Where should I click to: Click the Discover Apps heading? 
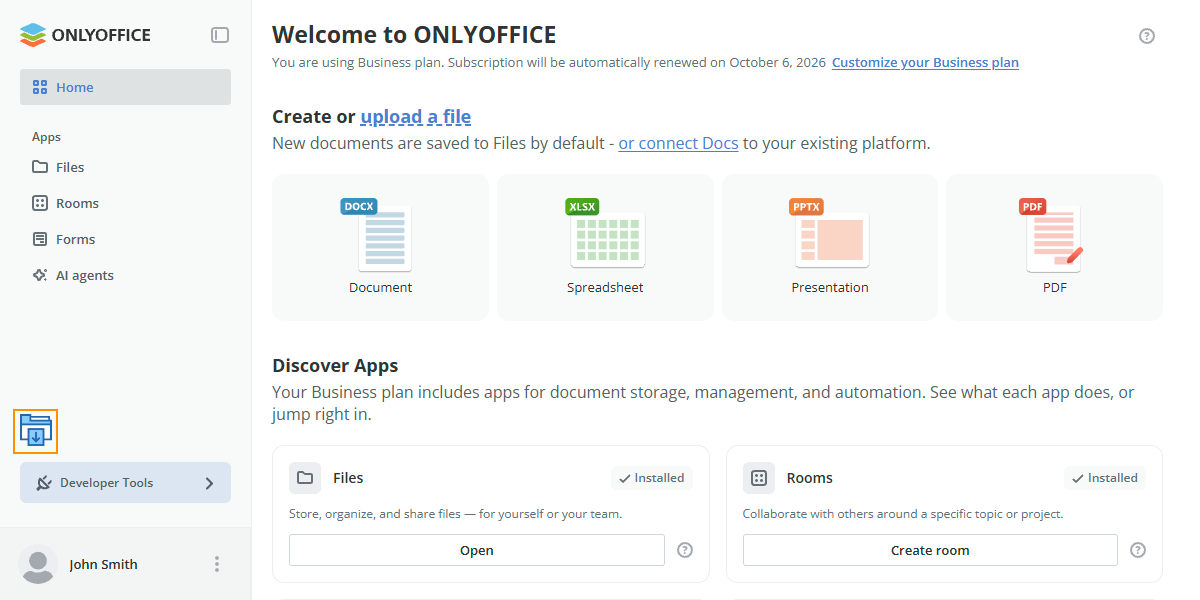[335, 365]
